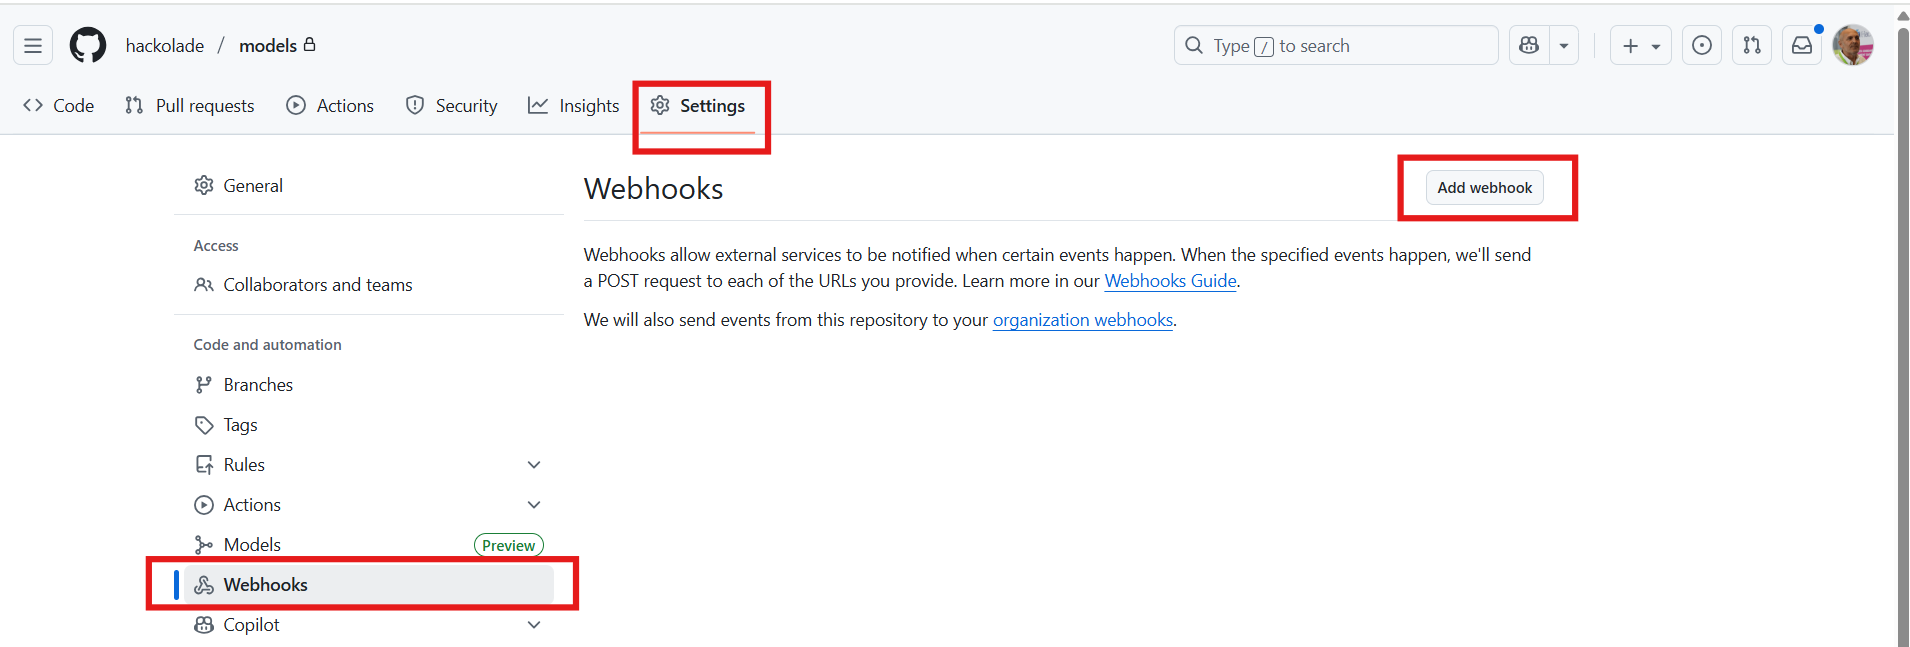Click the Preview badge next to Models
Viewport: 1910px width, 647px height.
point(508,545)
